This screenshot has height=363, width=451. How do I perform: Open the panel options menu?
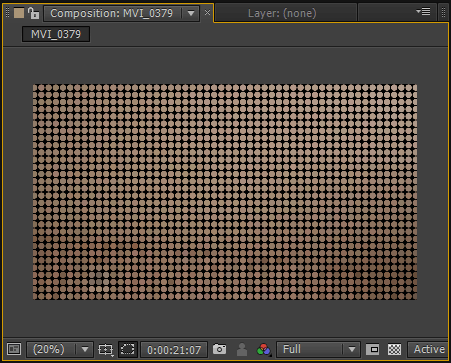pyautogui.click(x=423, y=12)
